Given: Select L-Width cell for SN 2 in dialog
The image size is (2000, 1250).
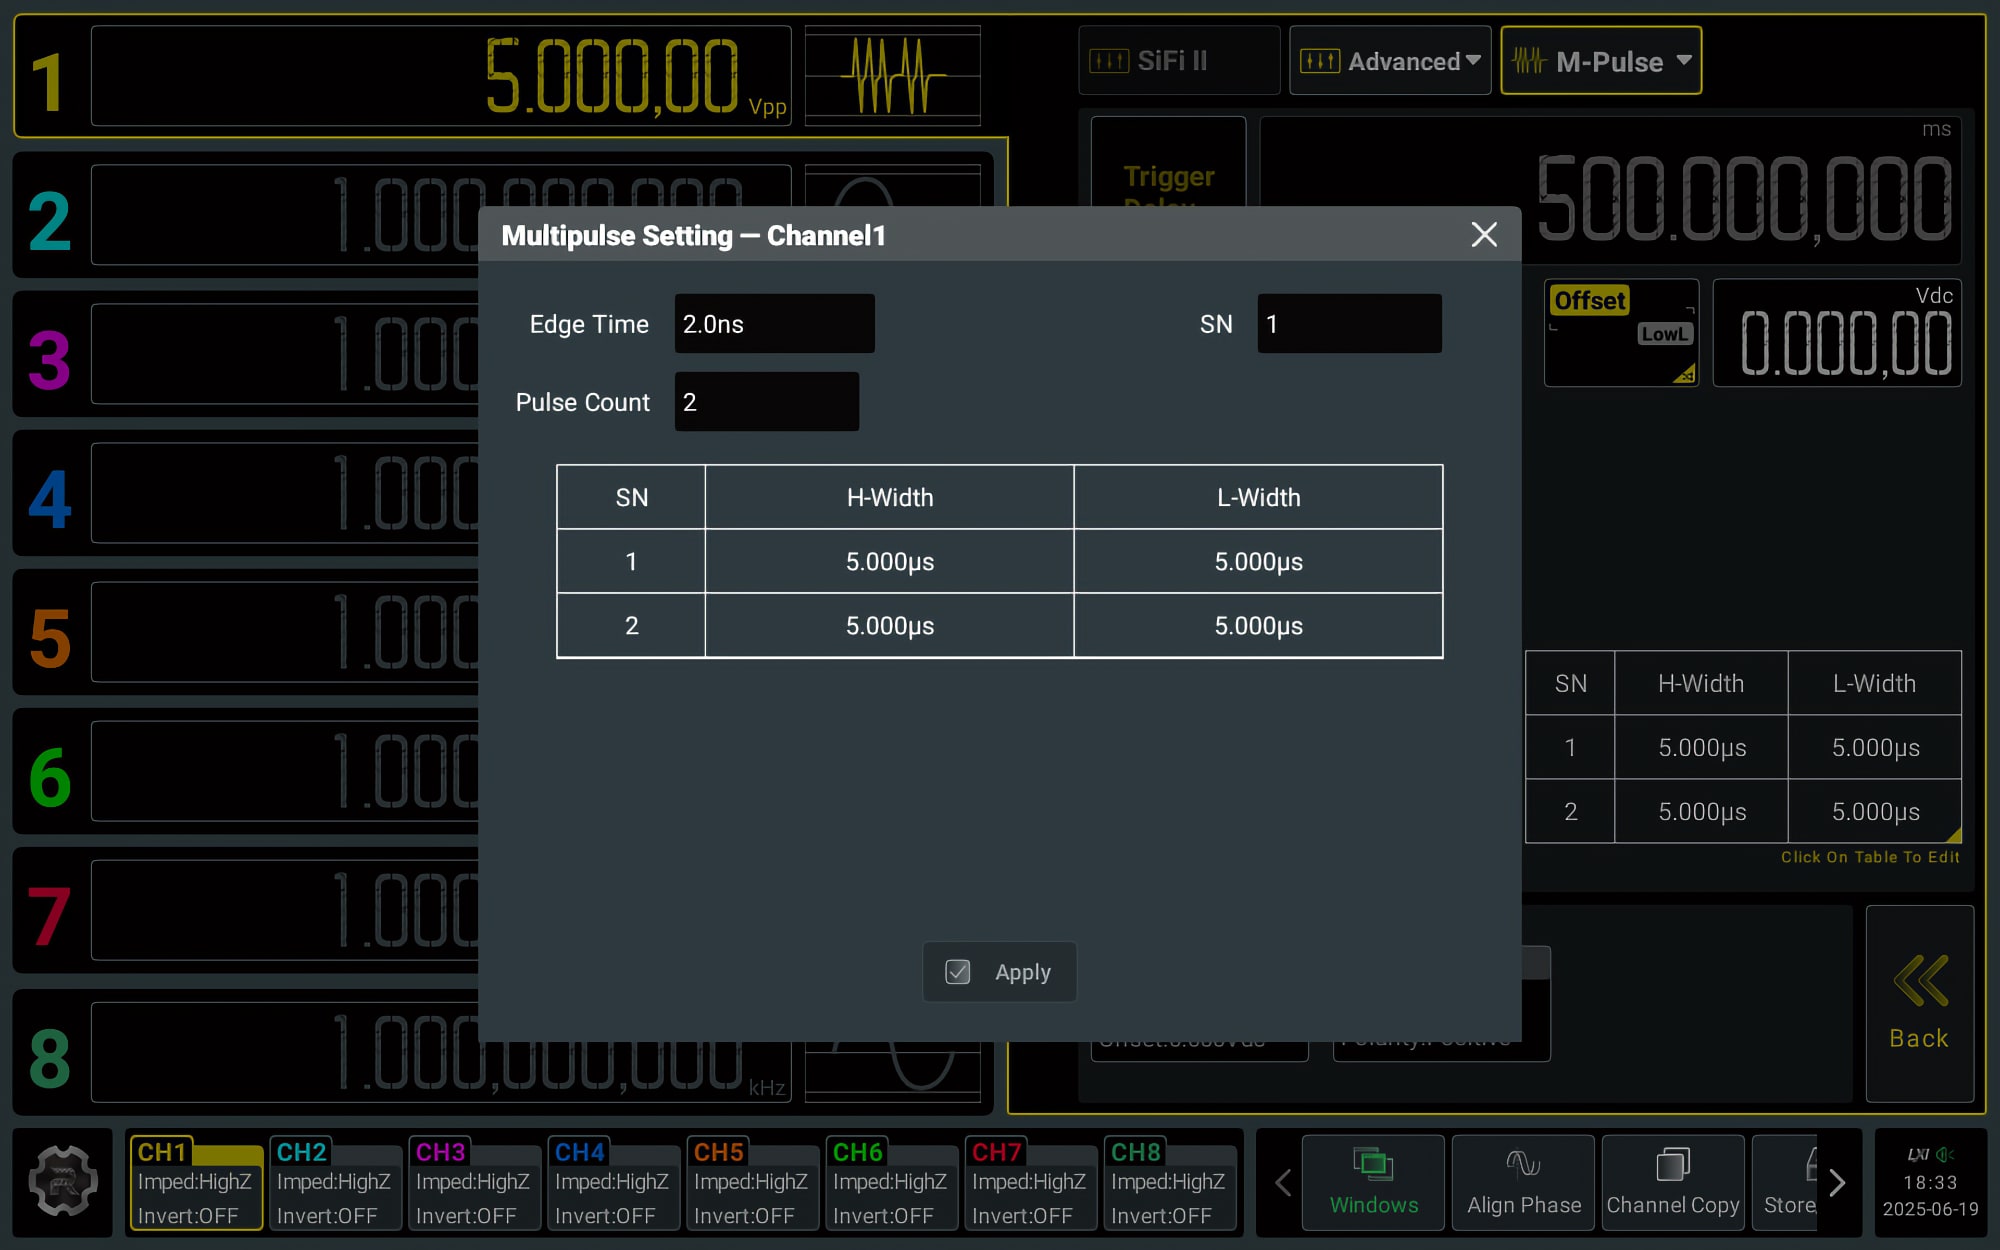Looking at the screenshot, I should (1258, 626).
